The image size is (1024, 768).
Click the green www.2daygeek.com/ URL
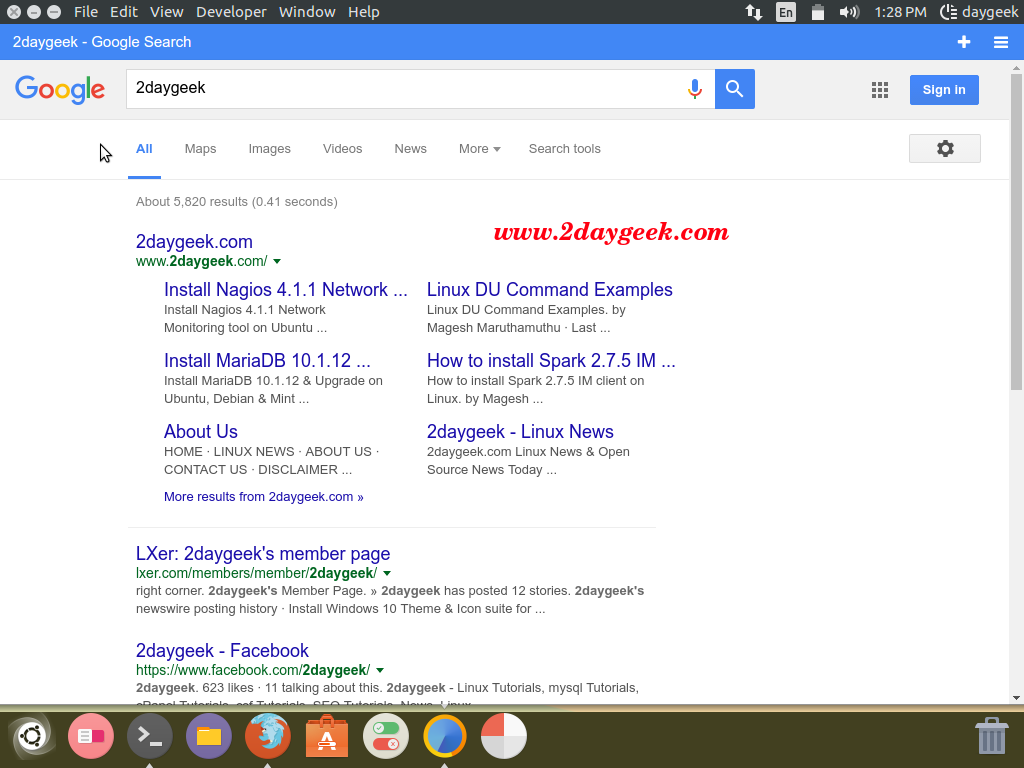click(201, 261)
